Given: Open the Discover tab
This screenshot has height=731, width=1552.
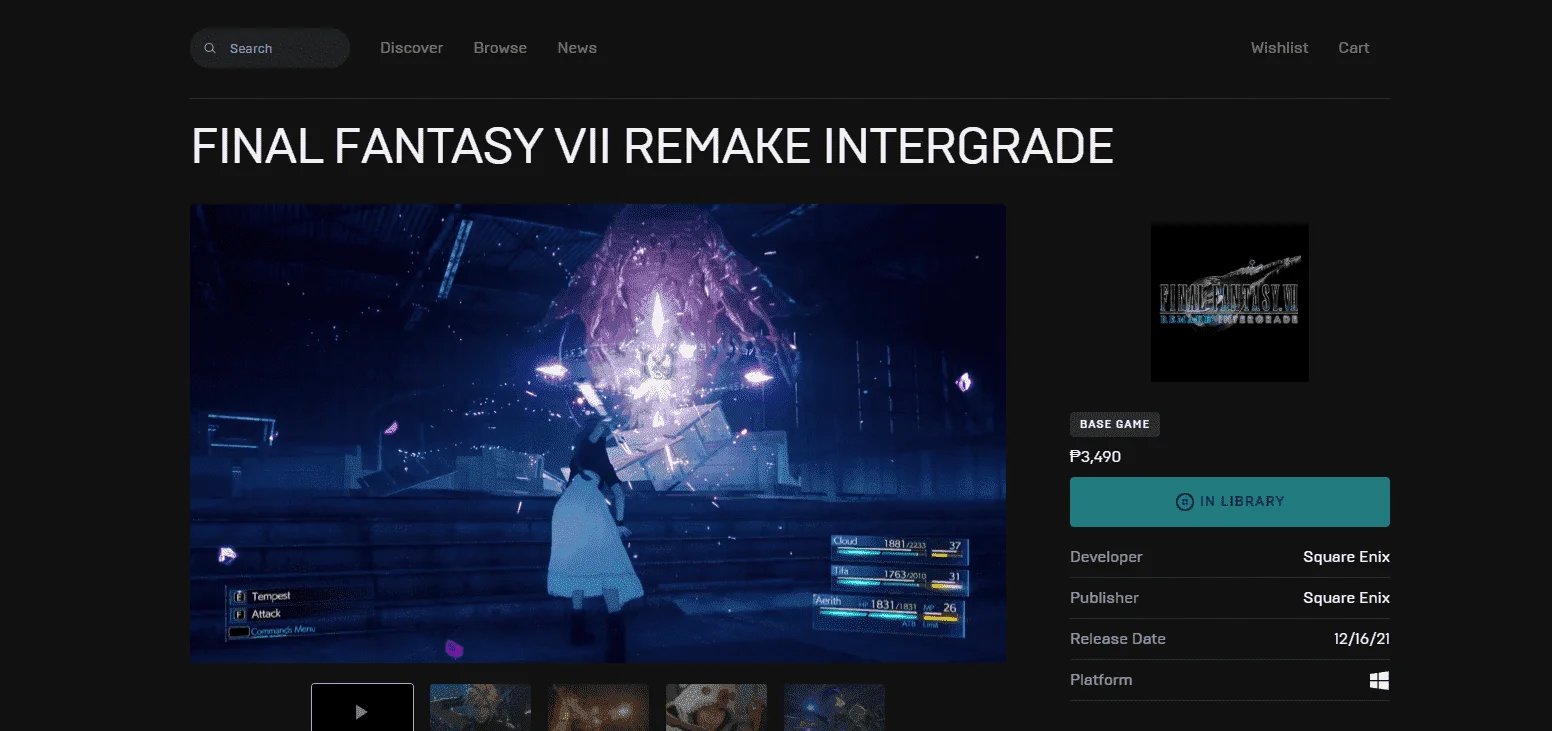Looking at the screenshot, I should pos(411,48).
